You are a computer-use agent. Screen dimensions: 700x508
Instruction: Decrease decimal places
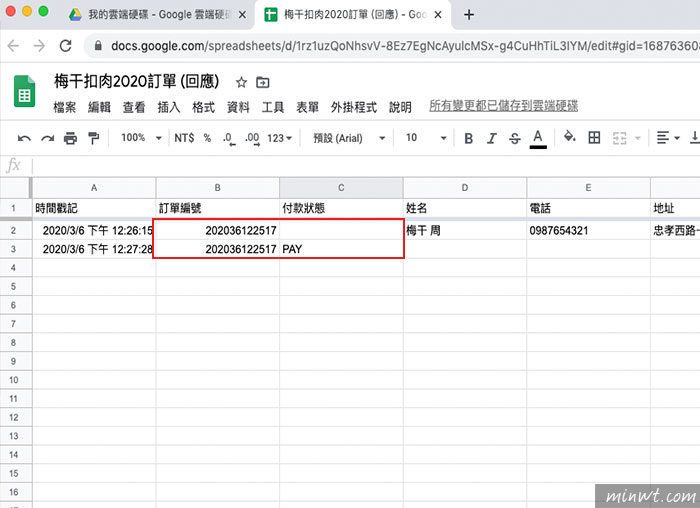coord(229,138)
